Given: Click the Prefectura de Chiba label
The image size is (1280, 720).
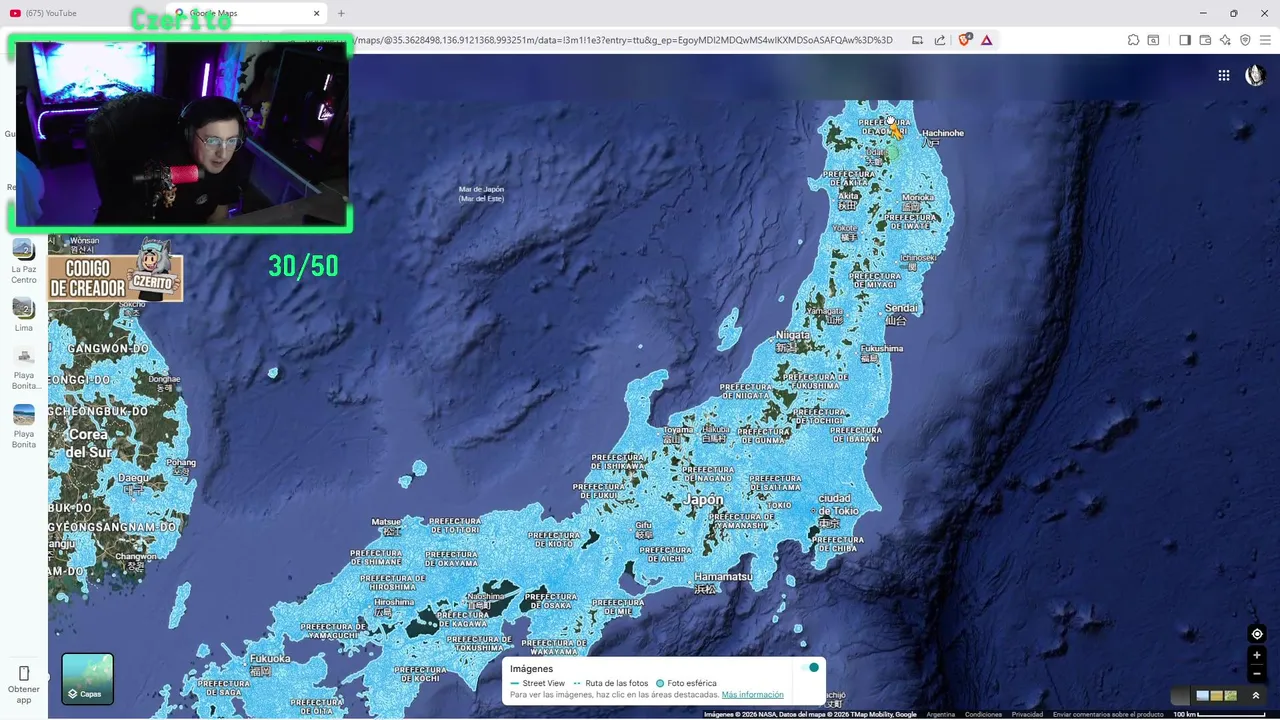Looking at the screenshot, I should 838,544.
